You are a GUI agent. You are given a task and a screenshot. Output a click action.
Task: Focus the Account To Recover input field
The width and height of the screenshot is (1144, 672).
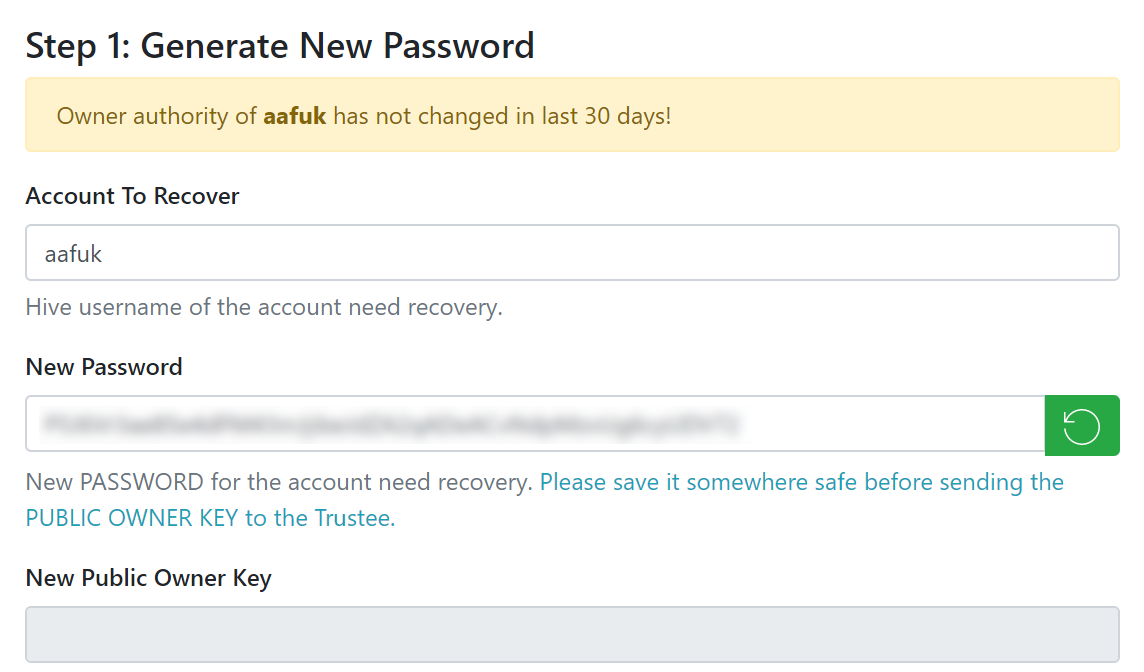[572, 252]
